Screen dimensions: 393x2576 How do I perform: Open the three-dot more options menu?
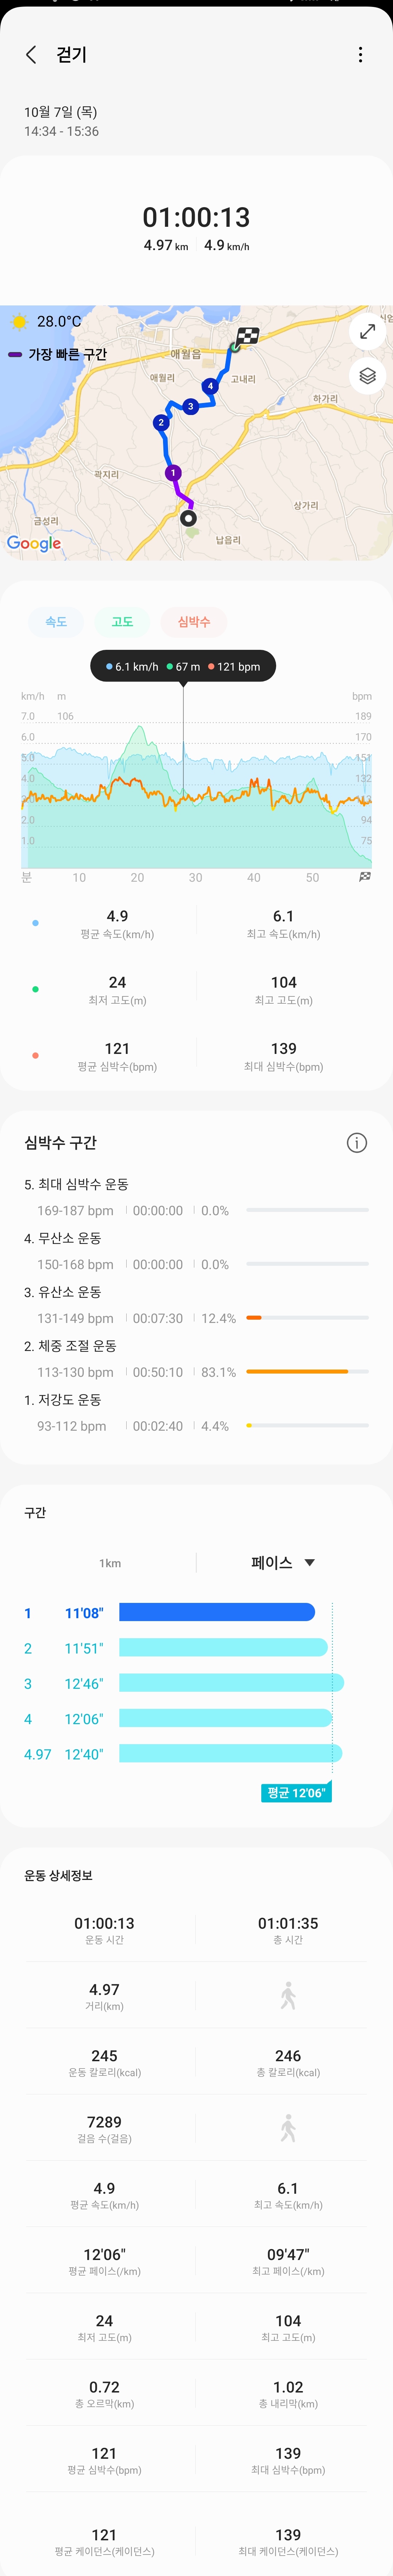(360, 55)
